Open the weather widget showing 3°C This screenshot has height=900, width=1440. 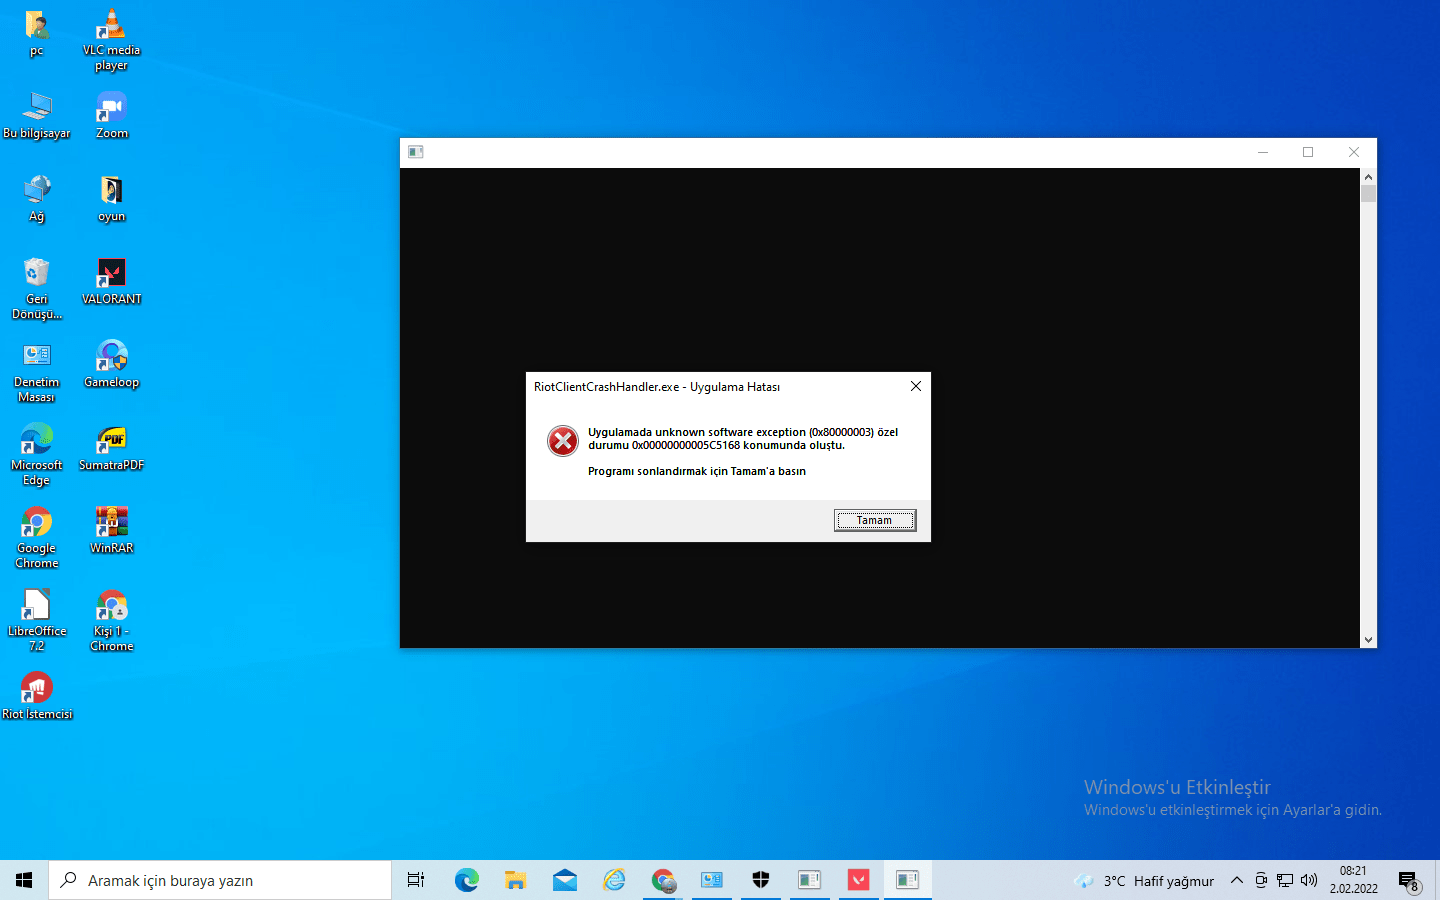tap(1144, 881)
